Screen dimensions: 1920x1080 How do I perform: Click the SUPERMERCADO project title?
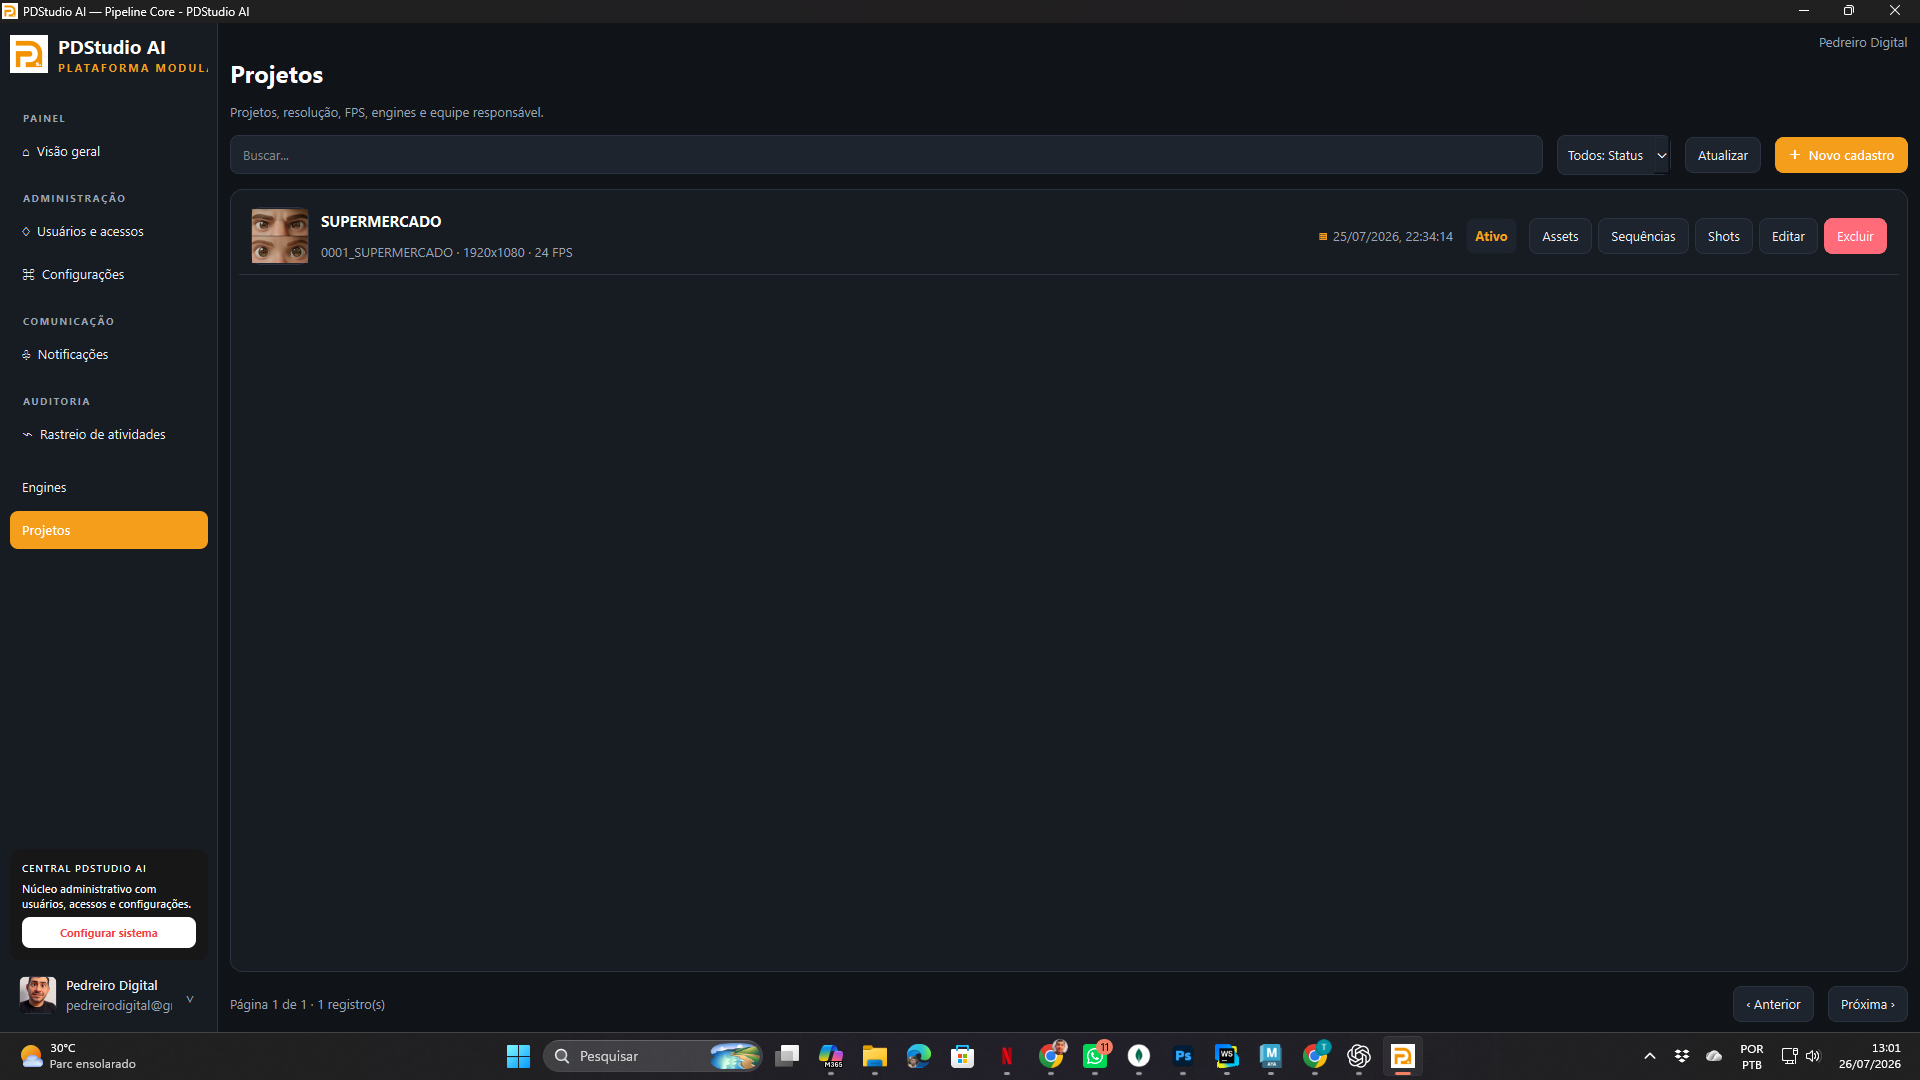coord(381,221)
